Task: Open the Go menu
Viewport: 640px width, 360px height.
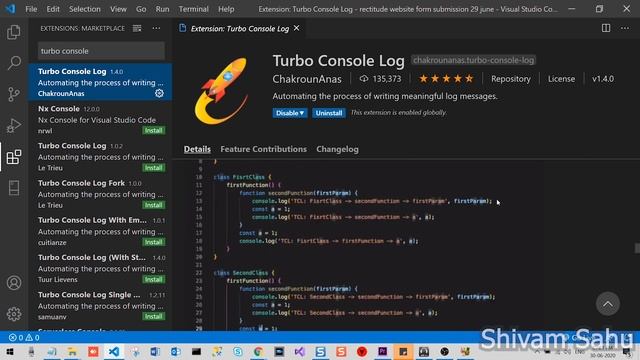Action: (141, 9)
